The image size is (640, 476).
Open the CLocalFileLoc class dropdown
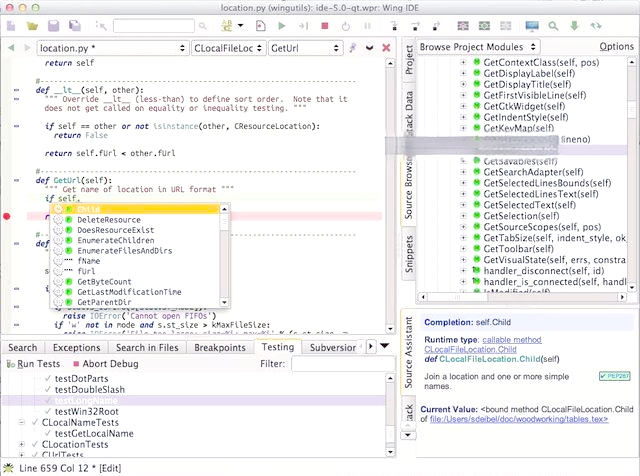229,48
